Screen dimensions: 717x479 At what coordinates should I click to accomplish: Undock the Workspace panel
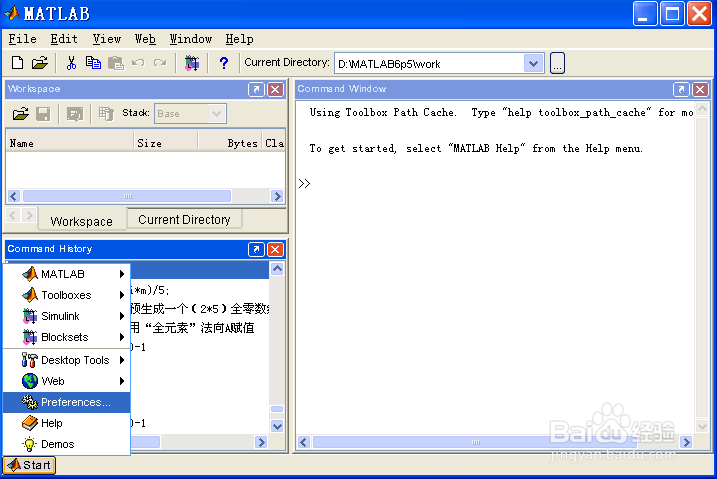point(256,89)
